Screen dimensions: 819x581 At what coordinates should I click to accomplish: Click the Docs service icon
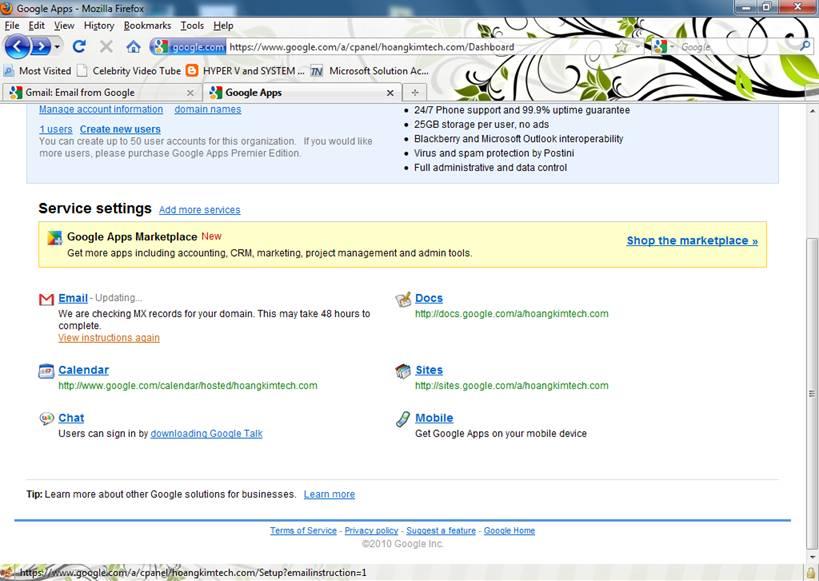tap(403, 299)
